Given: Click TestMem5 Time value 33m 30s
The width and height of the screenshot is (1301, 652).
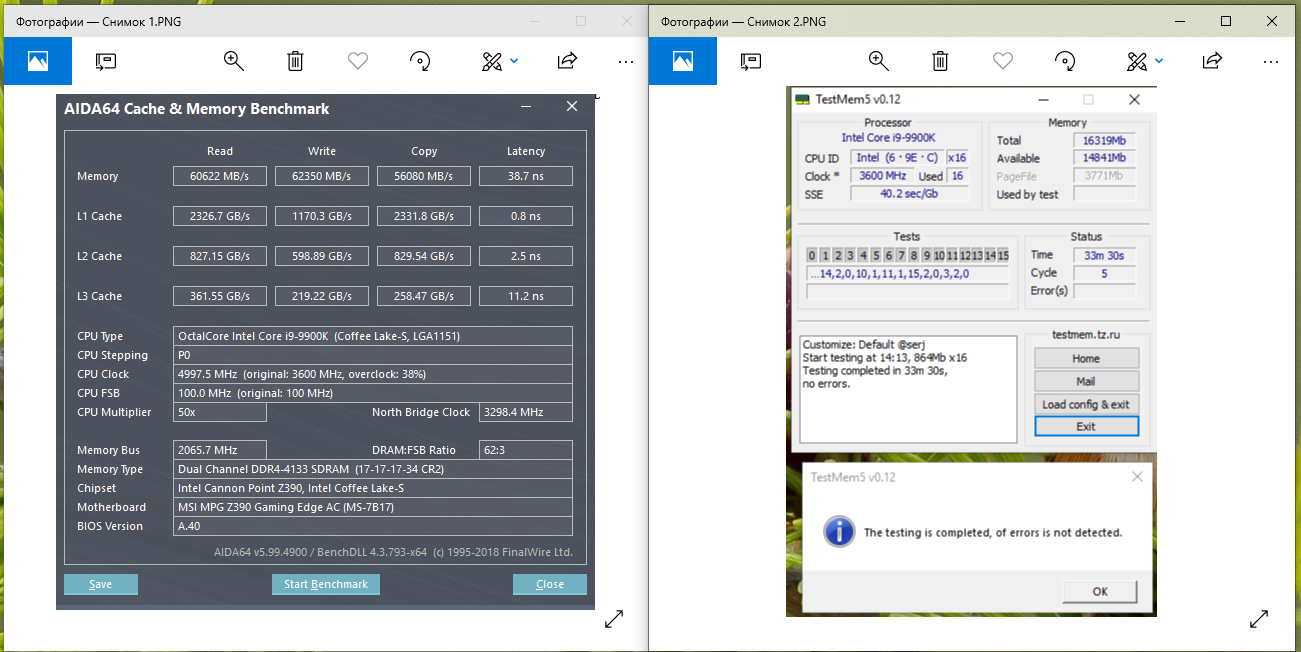Looking at the screenshot, I should click(x=1105, y=255).
